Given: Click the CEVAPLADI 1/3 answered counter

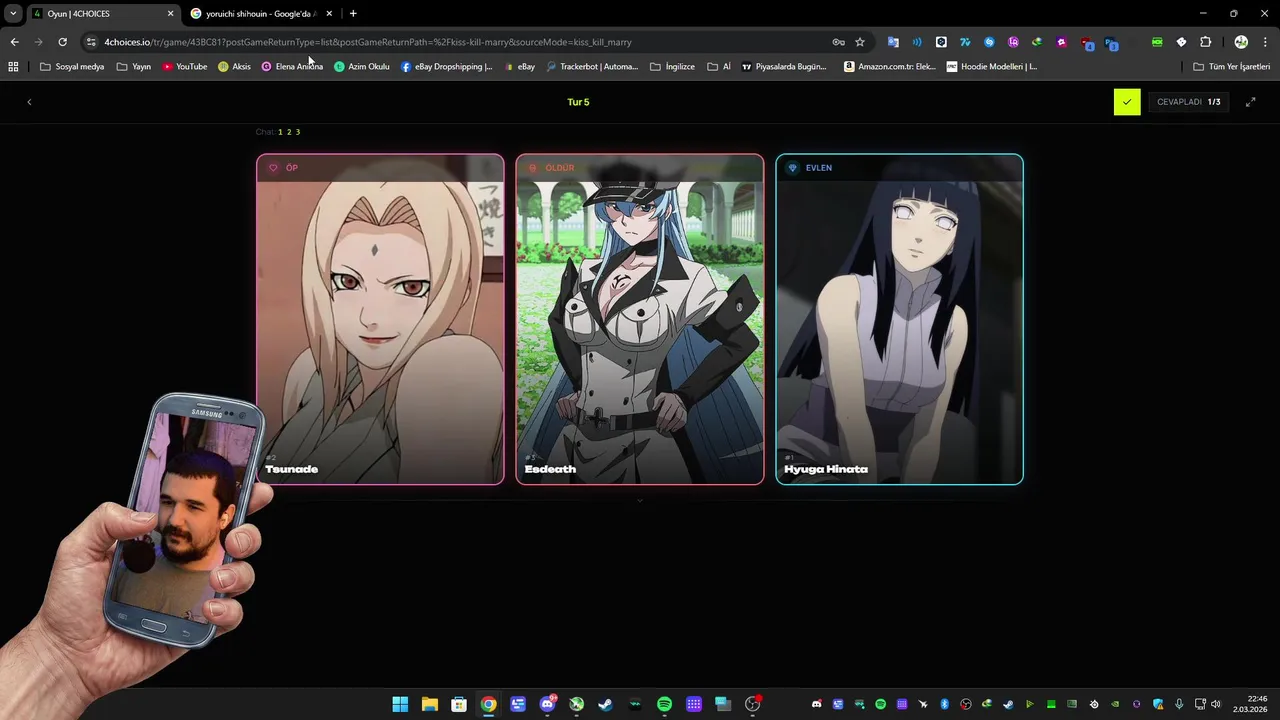Looking at the screenshot, I should pyautogui.click(x=1188, y=102).
